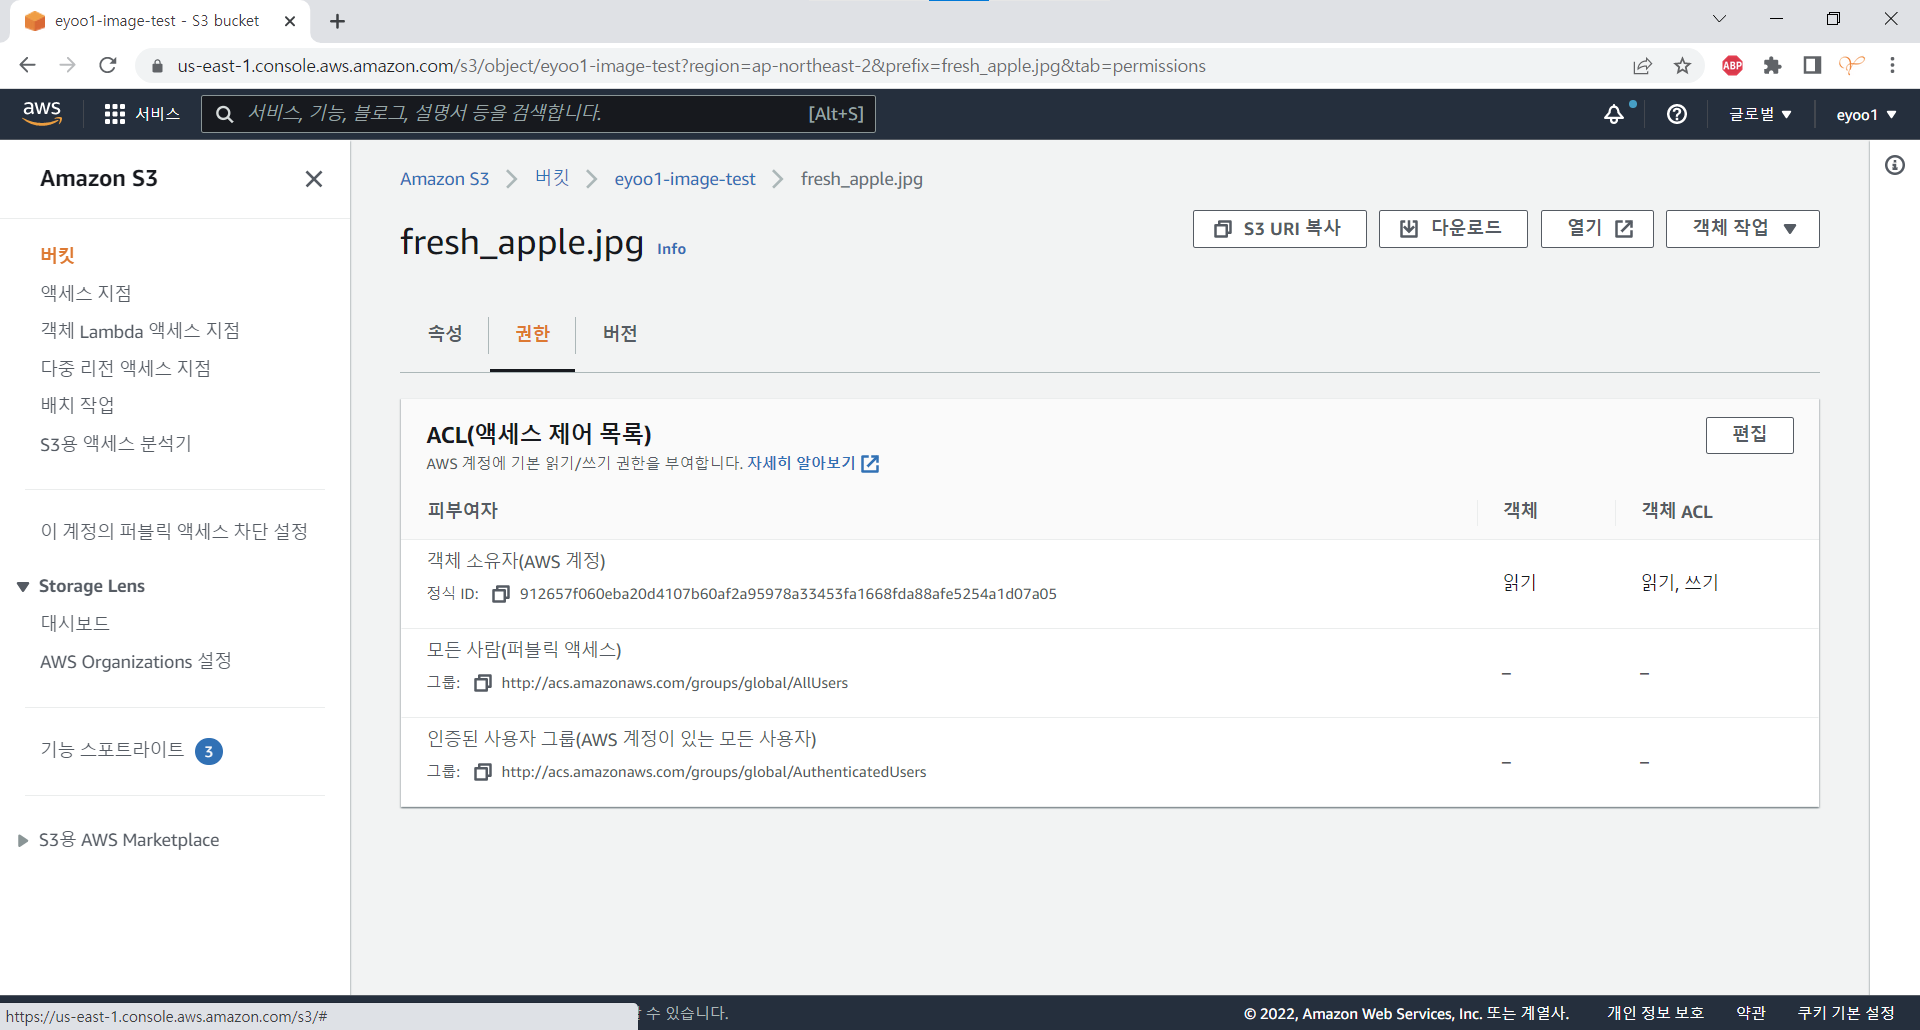Reload the current page
The width and height of the screenshot is (1920, 1030).
pos(108,65)
